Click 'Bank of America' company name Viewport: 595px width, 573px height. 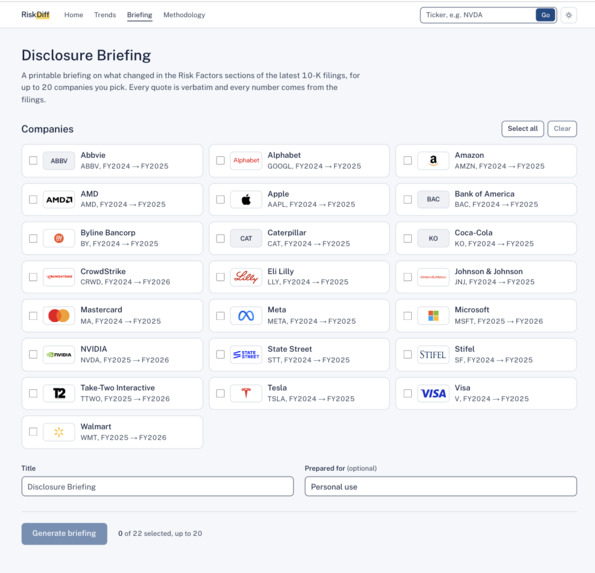pos(485,194)
